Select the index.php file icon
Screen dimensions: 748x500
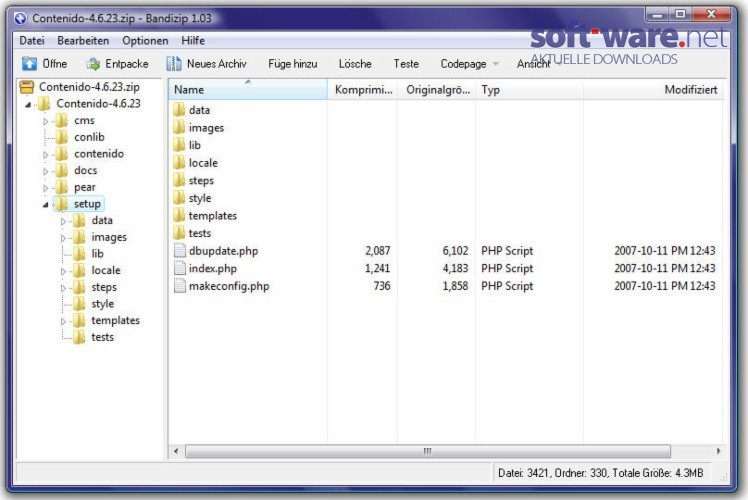179,269
